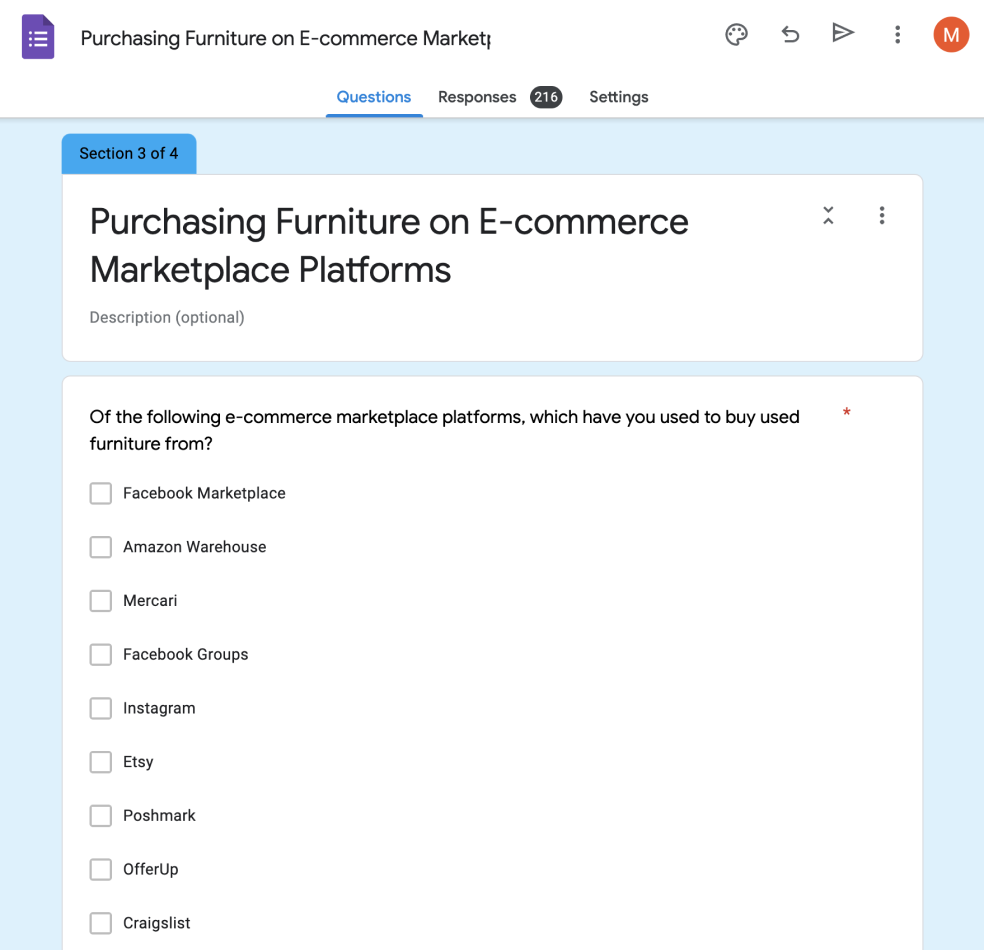Tick the Mercari checkbox
984x950 pixels.
coord(100,600)
